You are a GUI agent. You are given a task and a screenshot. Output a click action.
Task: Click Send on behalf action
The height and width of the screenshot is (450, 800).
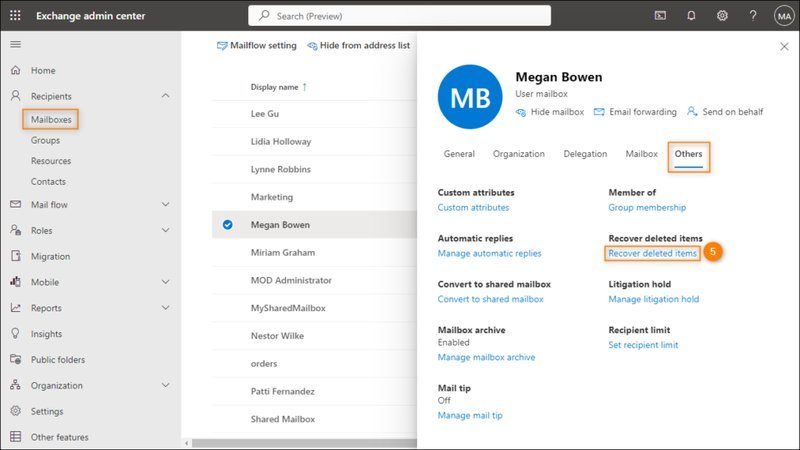click(x=725, y=112)
